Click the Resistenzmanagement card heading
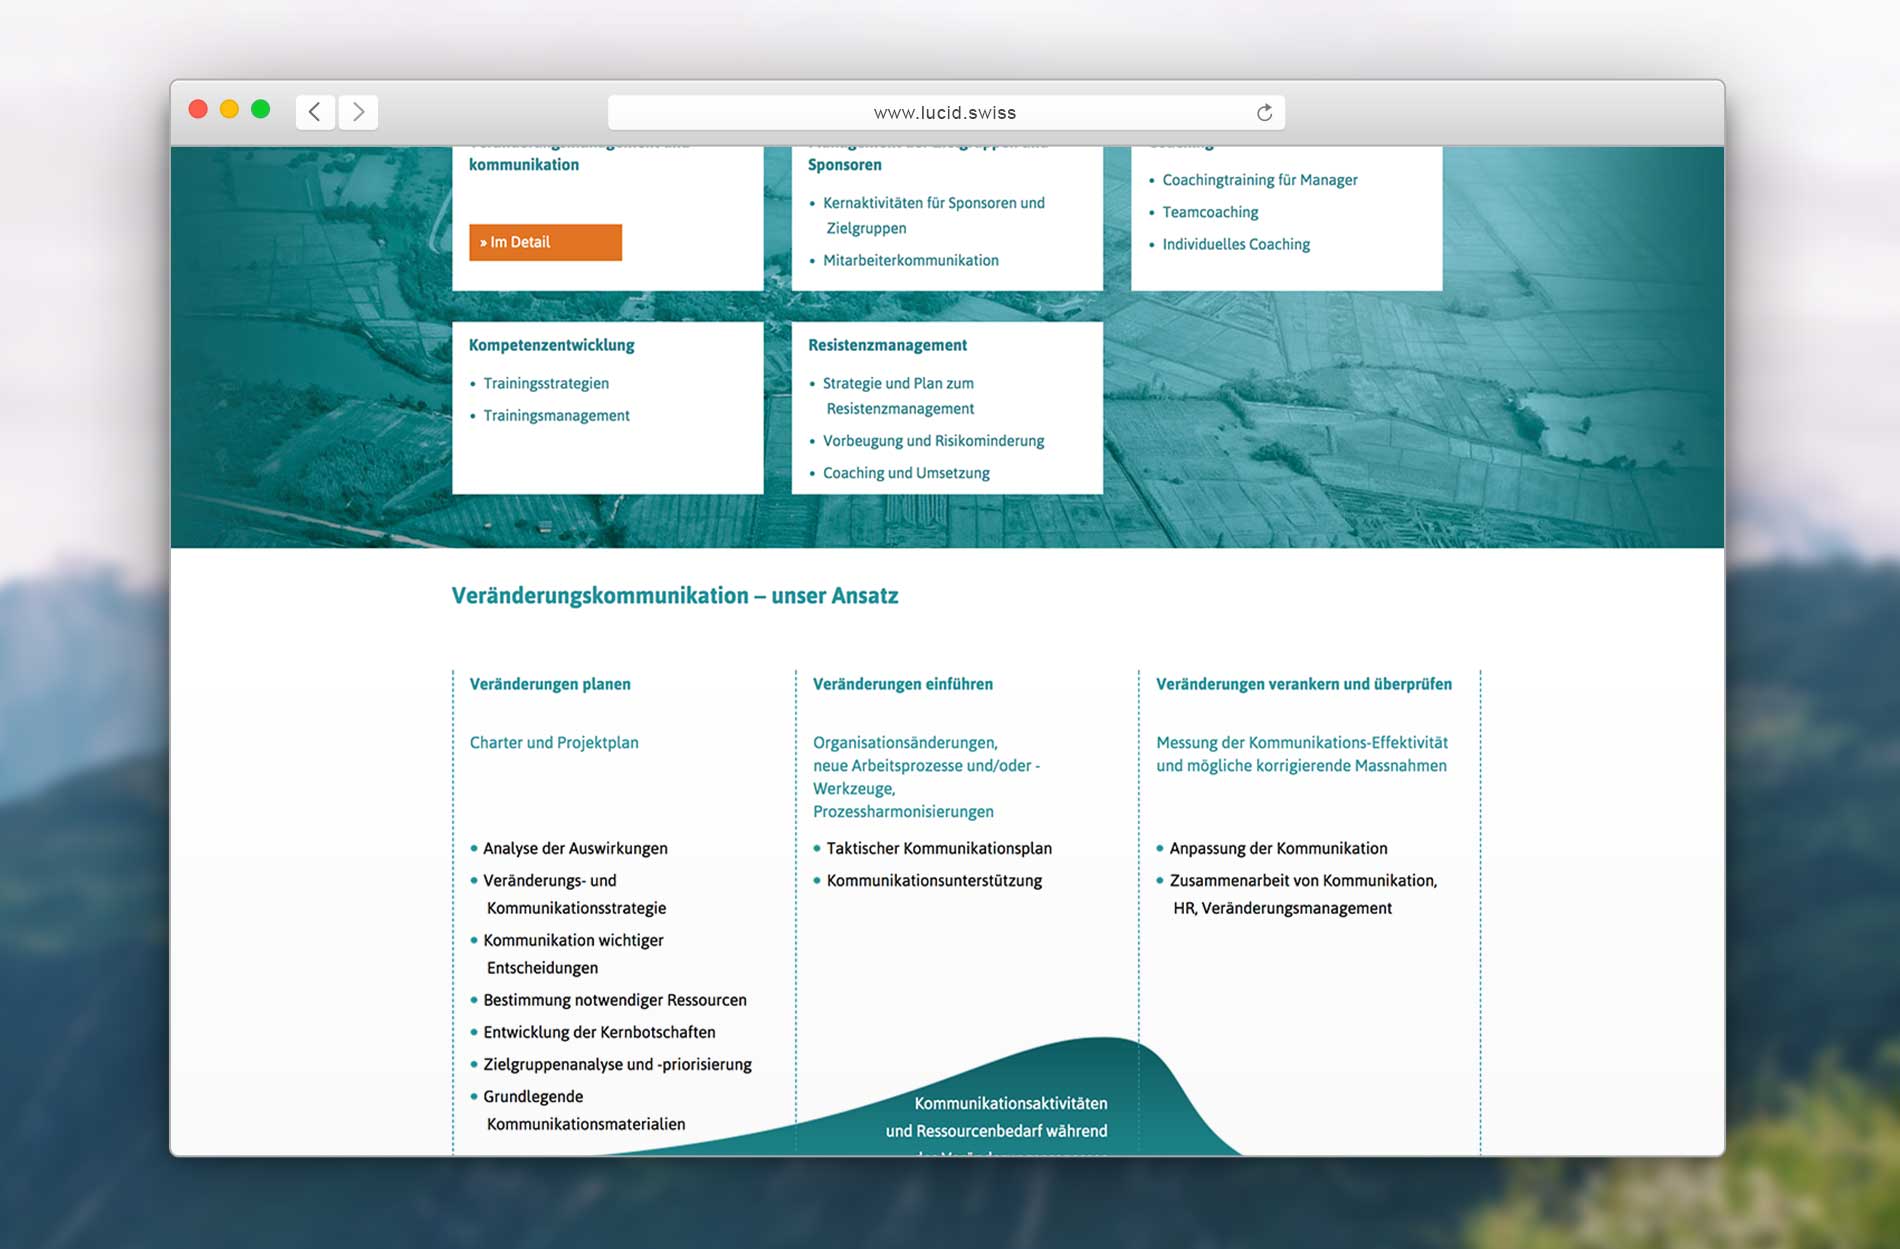The image size is (1900, 1249). [887, 345]
